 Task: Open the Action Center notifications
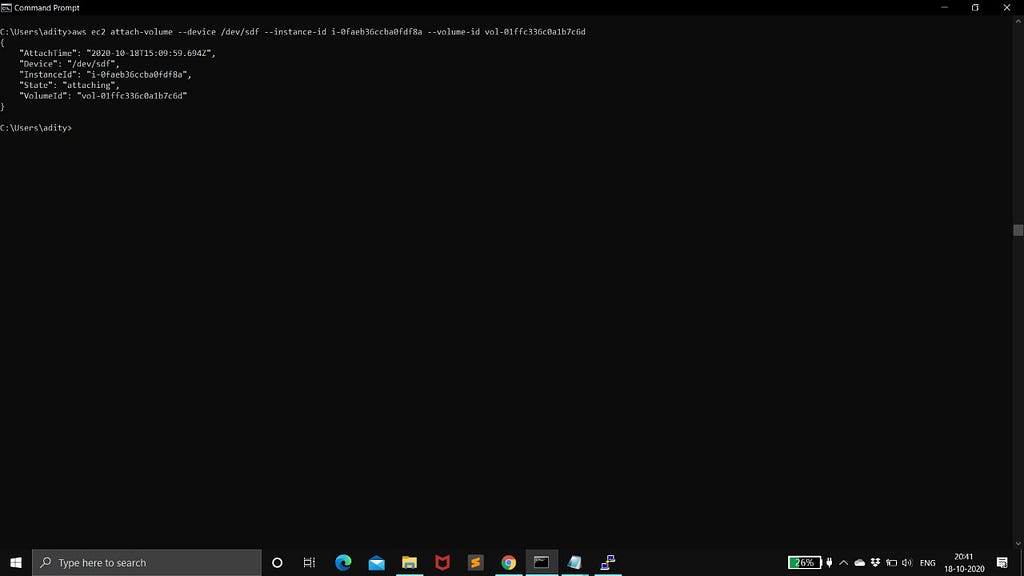(x=1002, y=562)
